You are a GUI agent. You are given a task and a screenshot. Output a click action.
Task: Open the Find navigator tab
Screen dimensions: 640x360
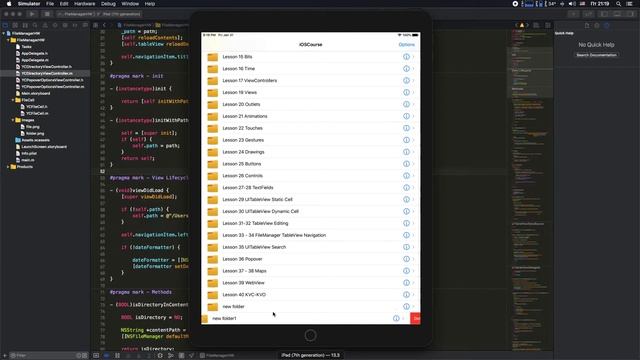click(x=35, y=25)
